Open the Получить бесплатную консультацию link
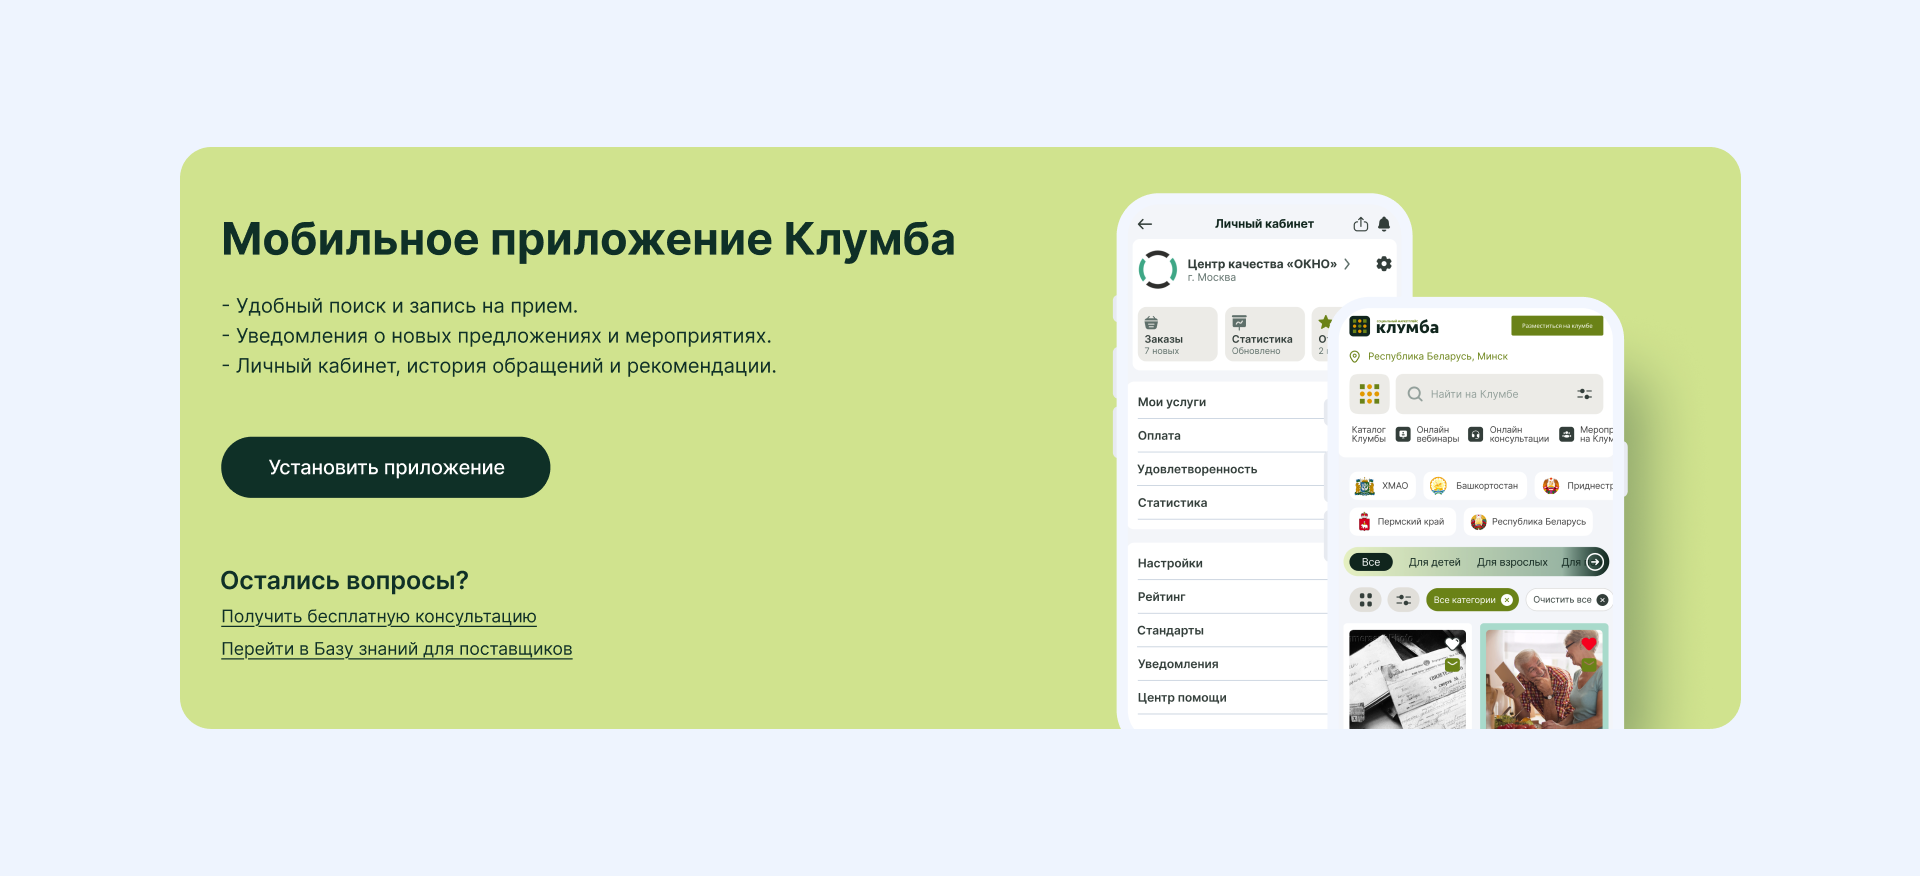Screen dimensions: 1920x876 (x=379, y=617)
